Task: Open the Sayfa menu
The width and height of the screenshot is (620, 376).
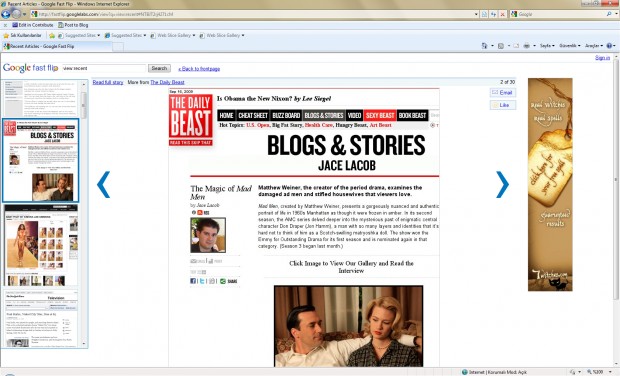Action: pos(547,46)
